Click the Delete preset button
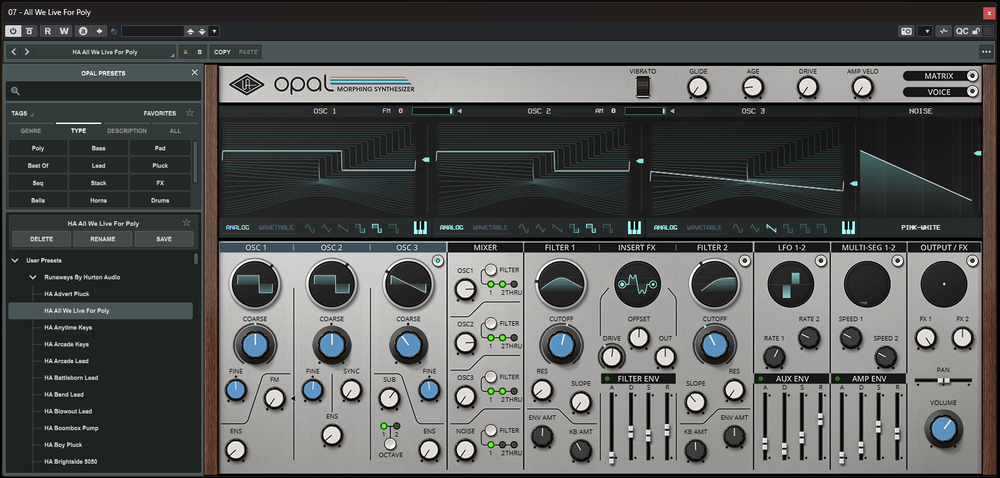 click(41, 239)
